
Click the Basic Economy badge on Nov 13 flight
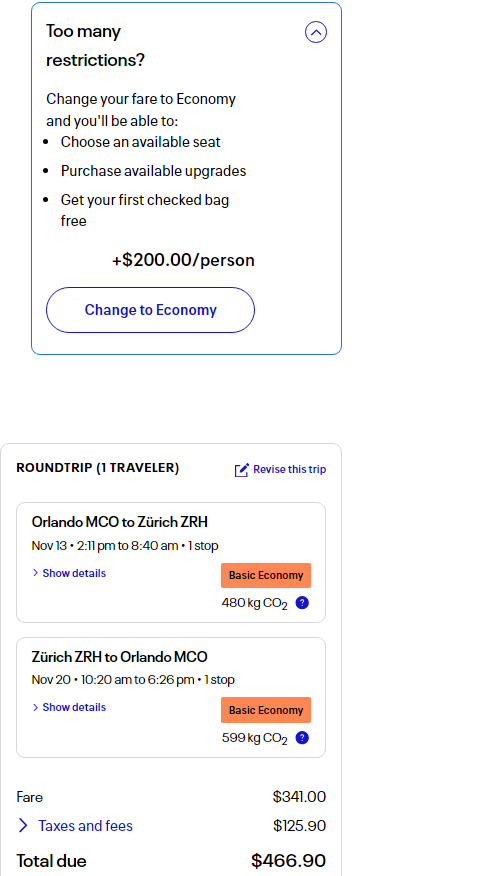pyautogui.click(x=266, y=575)
